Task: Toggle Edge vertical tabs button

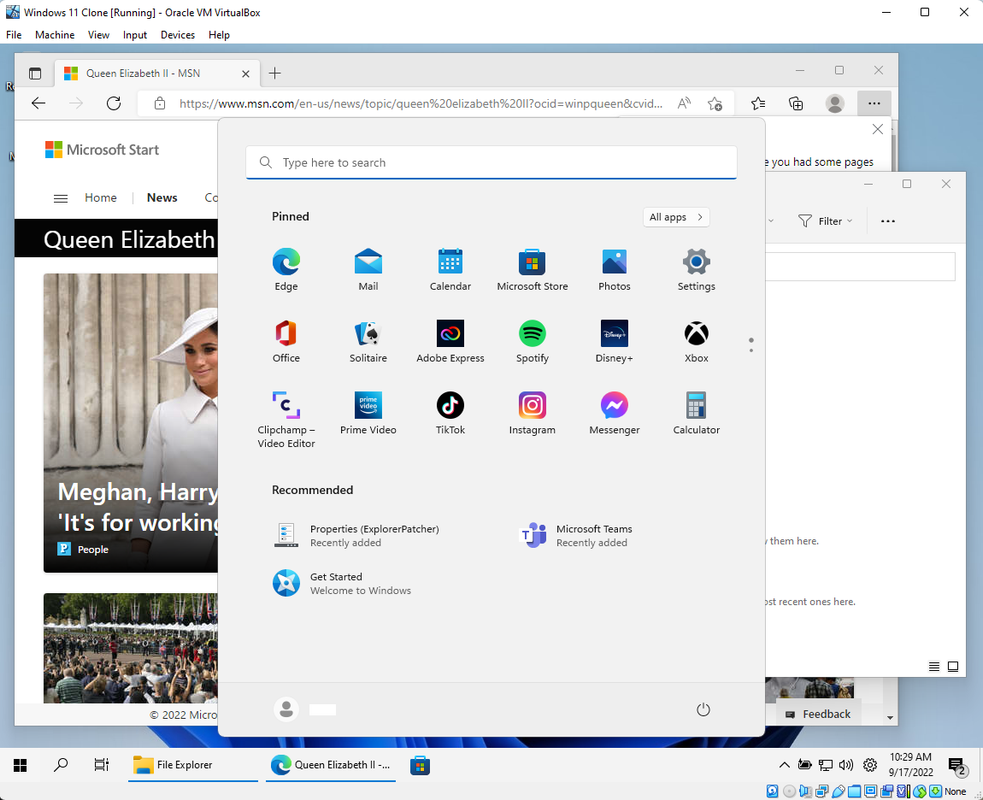Action: click(x=35, y=73)
